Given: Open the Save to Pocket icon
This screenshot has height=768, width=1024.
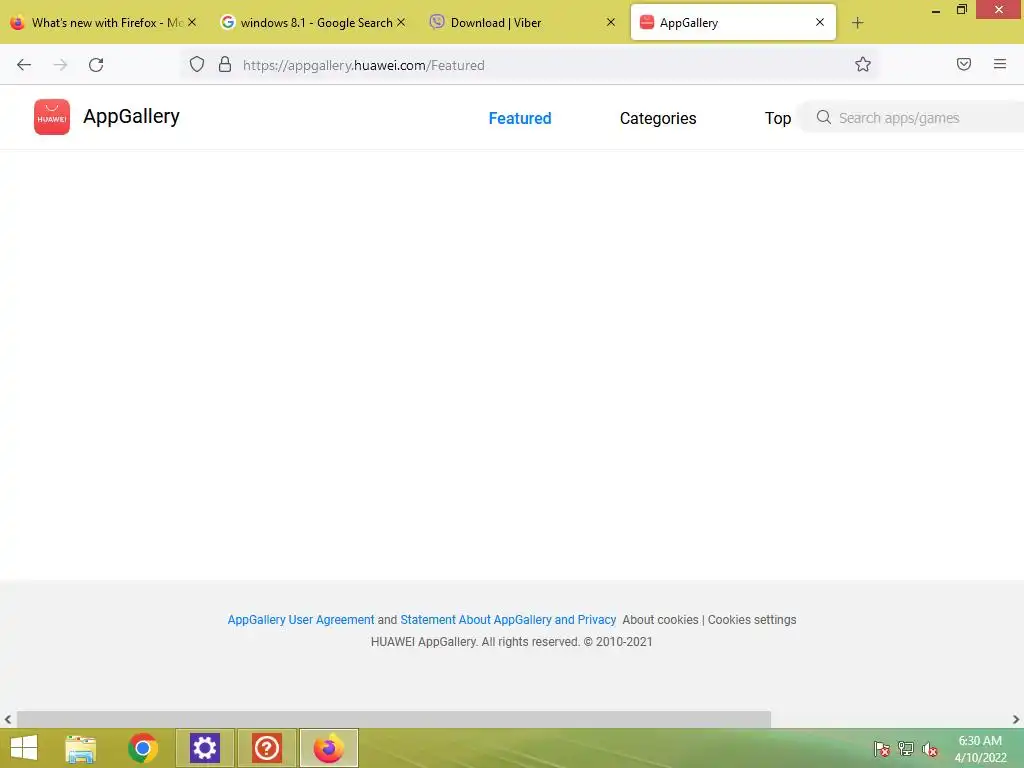Looking at the screenshot, I should coord(964,64).
